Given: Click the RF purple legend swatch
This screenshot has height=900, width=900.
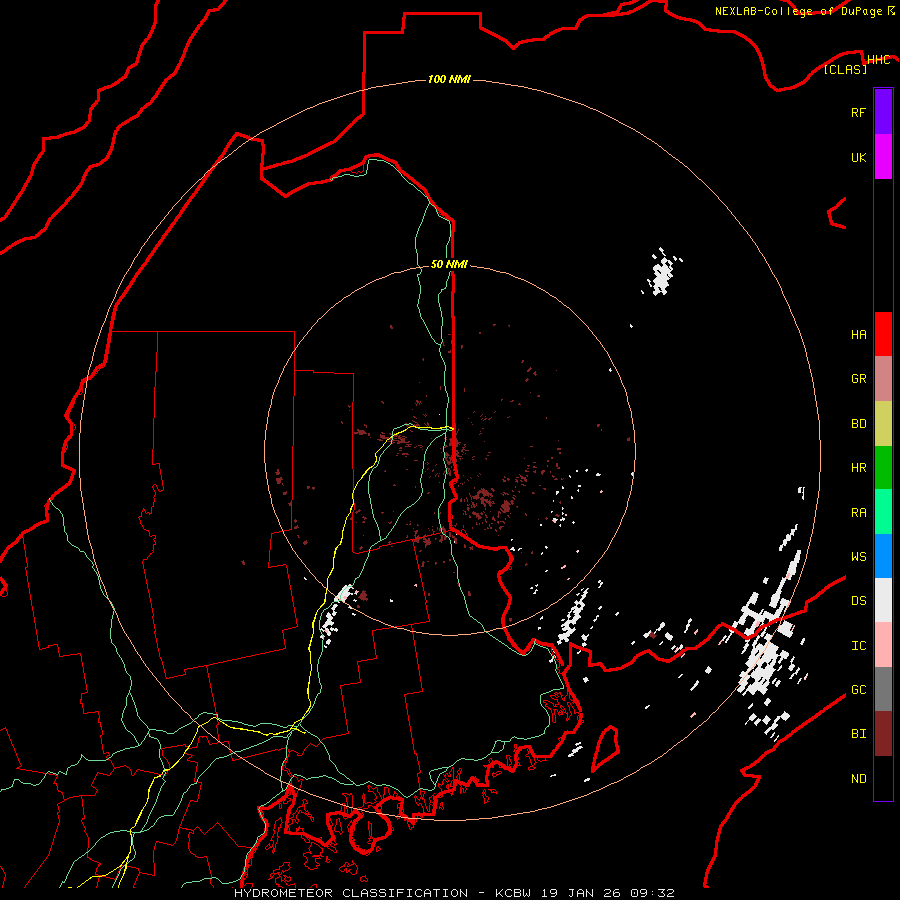Looking at the screenshot, I should point(883,112).
